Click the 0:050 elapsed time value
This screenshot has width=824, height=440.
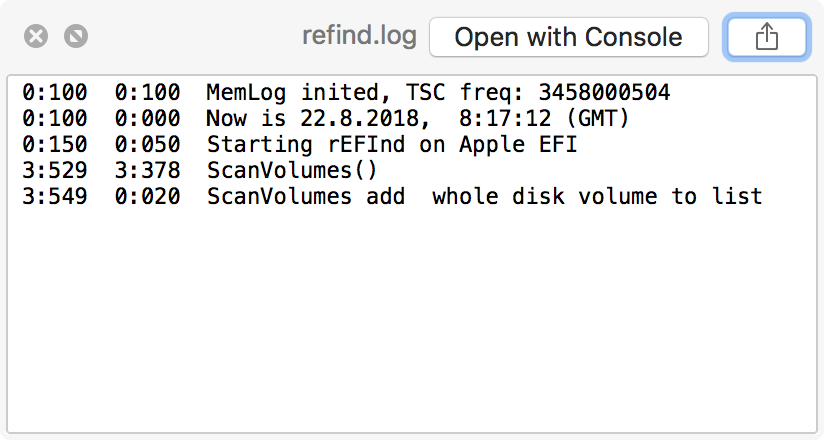(x=148, y=145)
